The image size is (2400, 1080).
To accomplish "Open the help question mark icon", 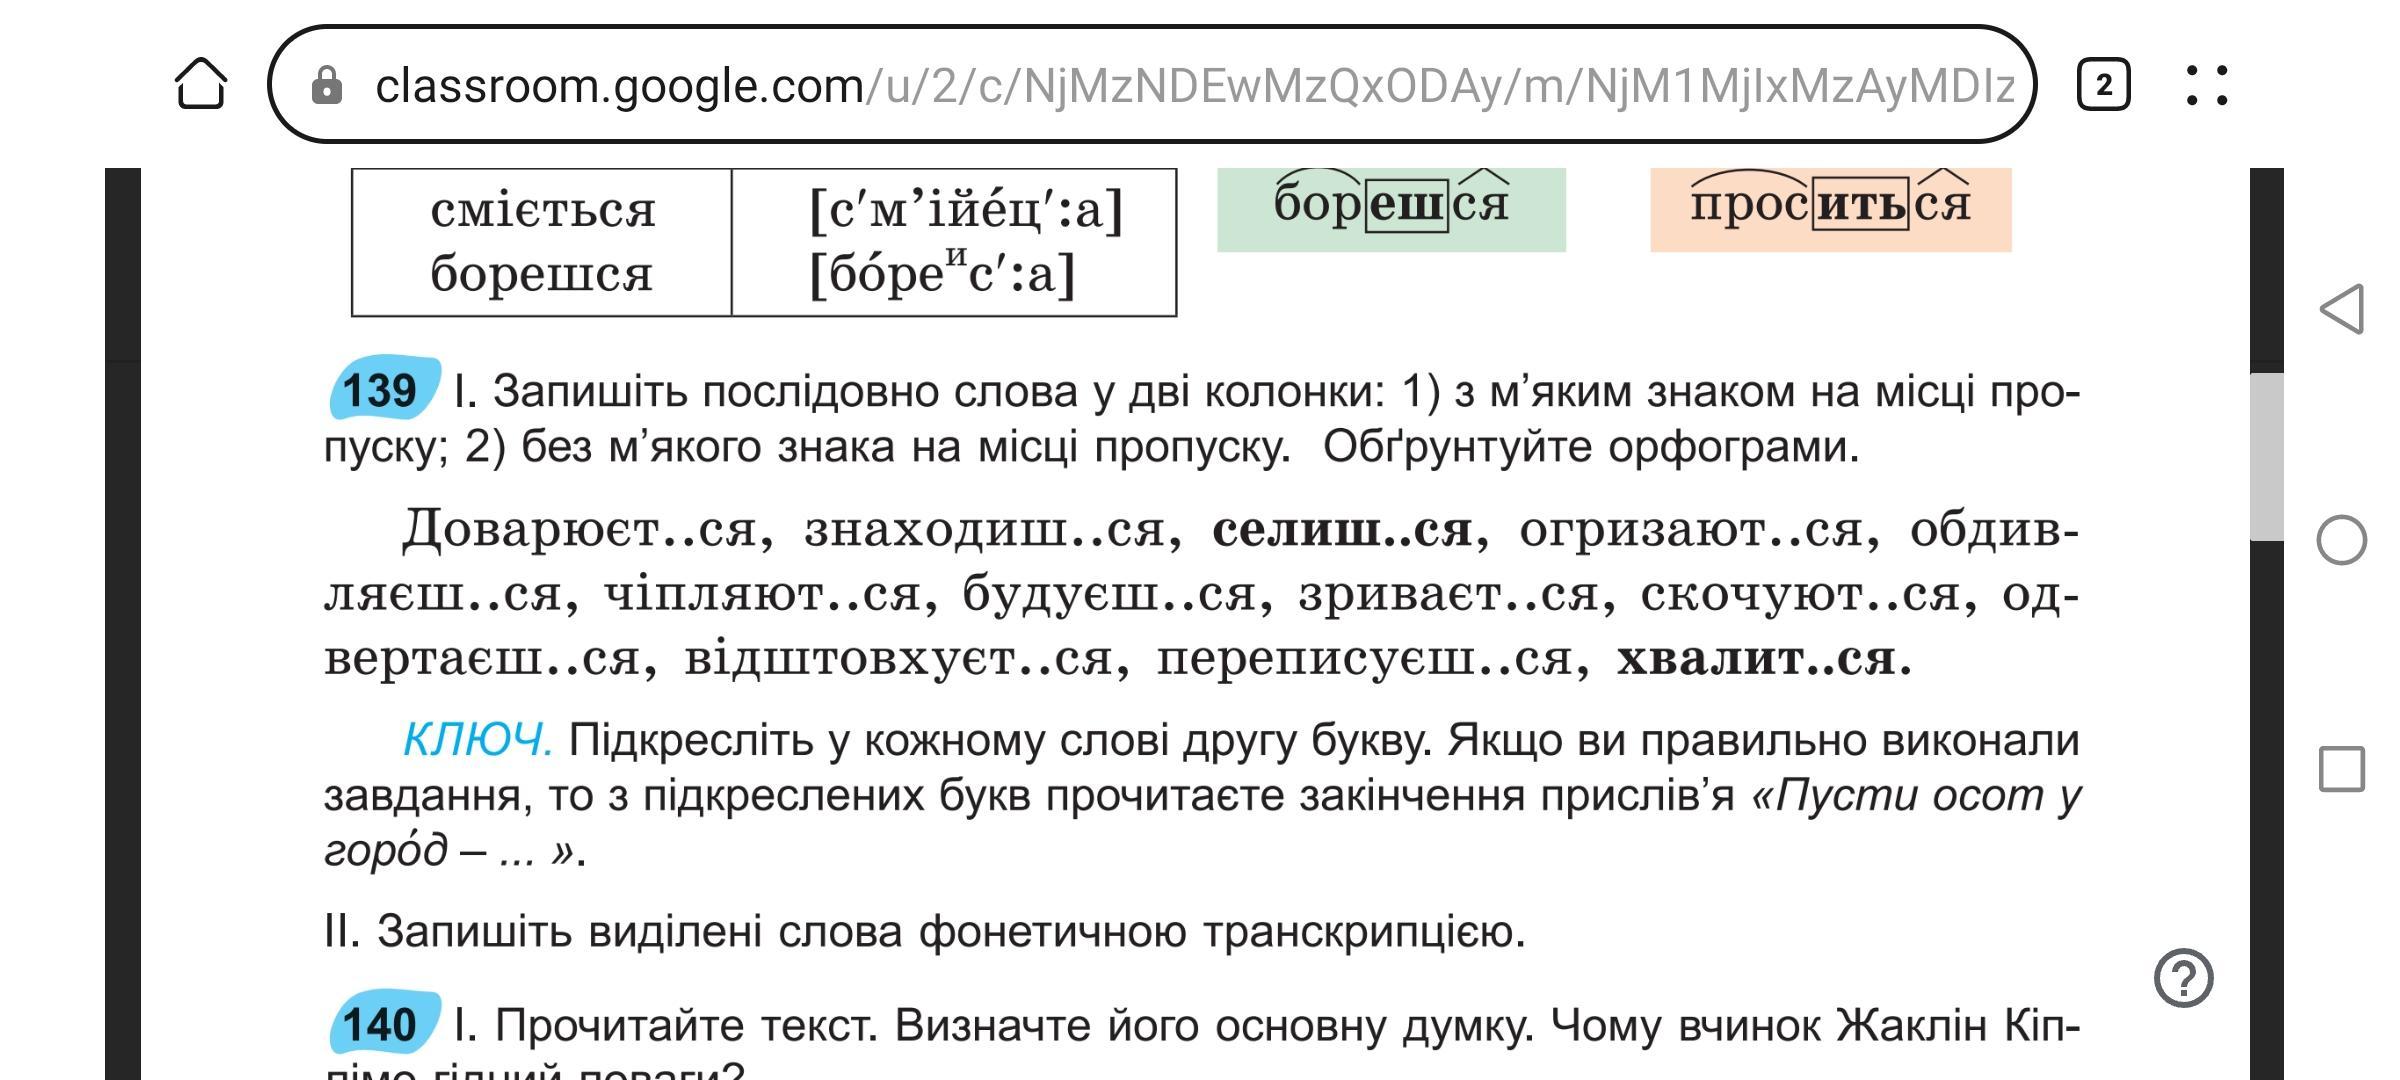I will click(x=2183, y=978).
